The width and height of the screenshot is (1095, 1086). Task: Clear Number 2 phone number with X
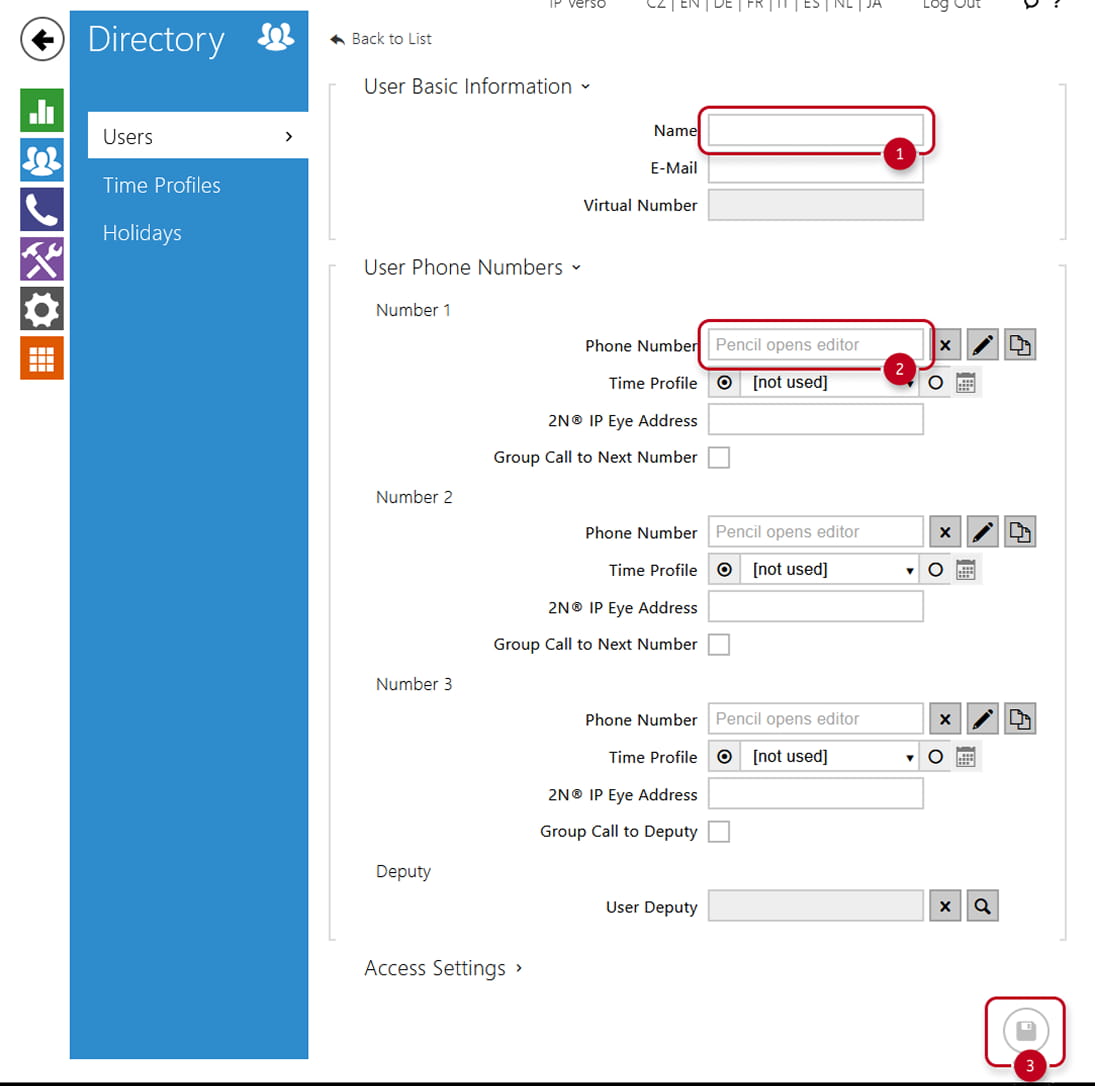tap(945, 532)
